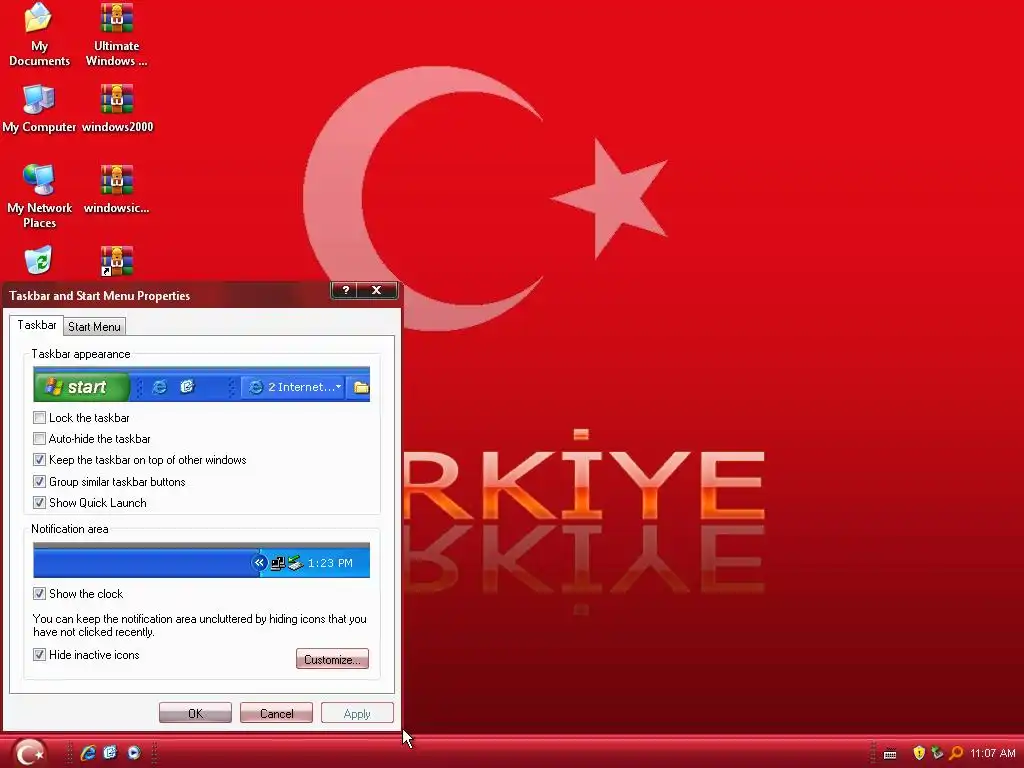Disable Group similar taskbar buttons
This screenshot has height=768, width=1024.
click(x=39, y=482)
